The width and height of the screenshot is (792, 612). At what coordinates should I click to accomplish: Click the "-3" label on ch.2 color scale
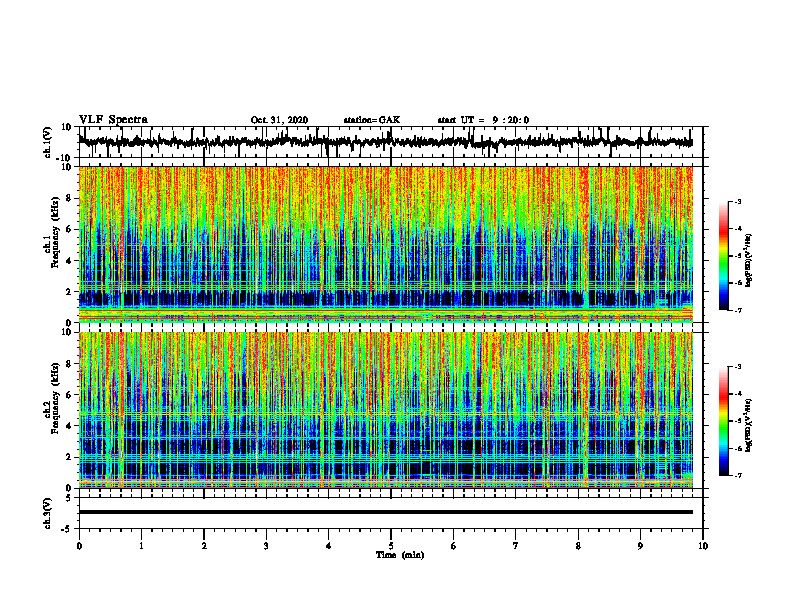tap(737, 367)
